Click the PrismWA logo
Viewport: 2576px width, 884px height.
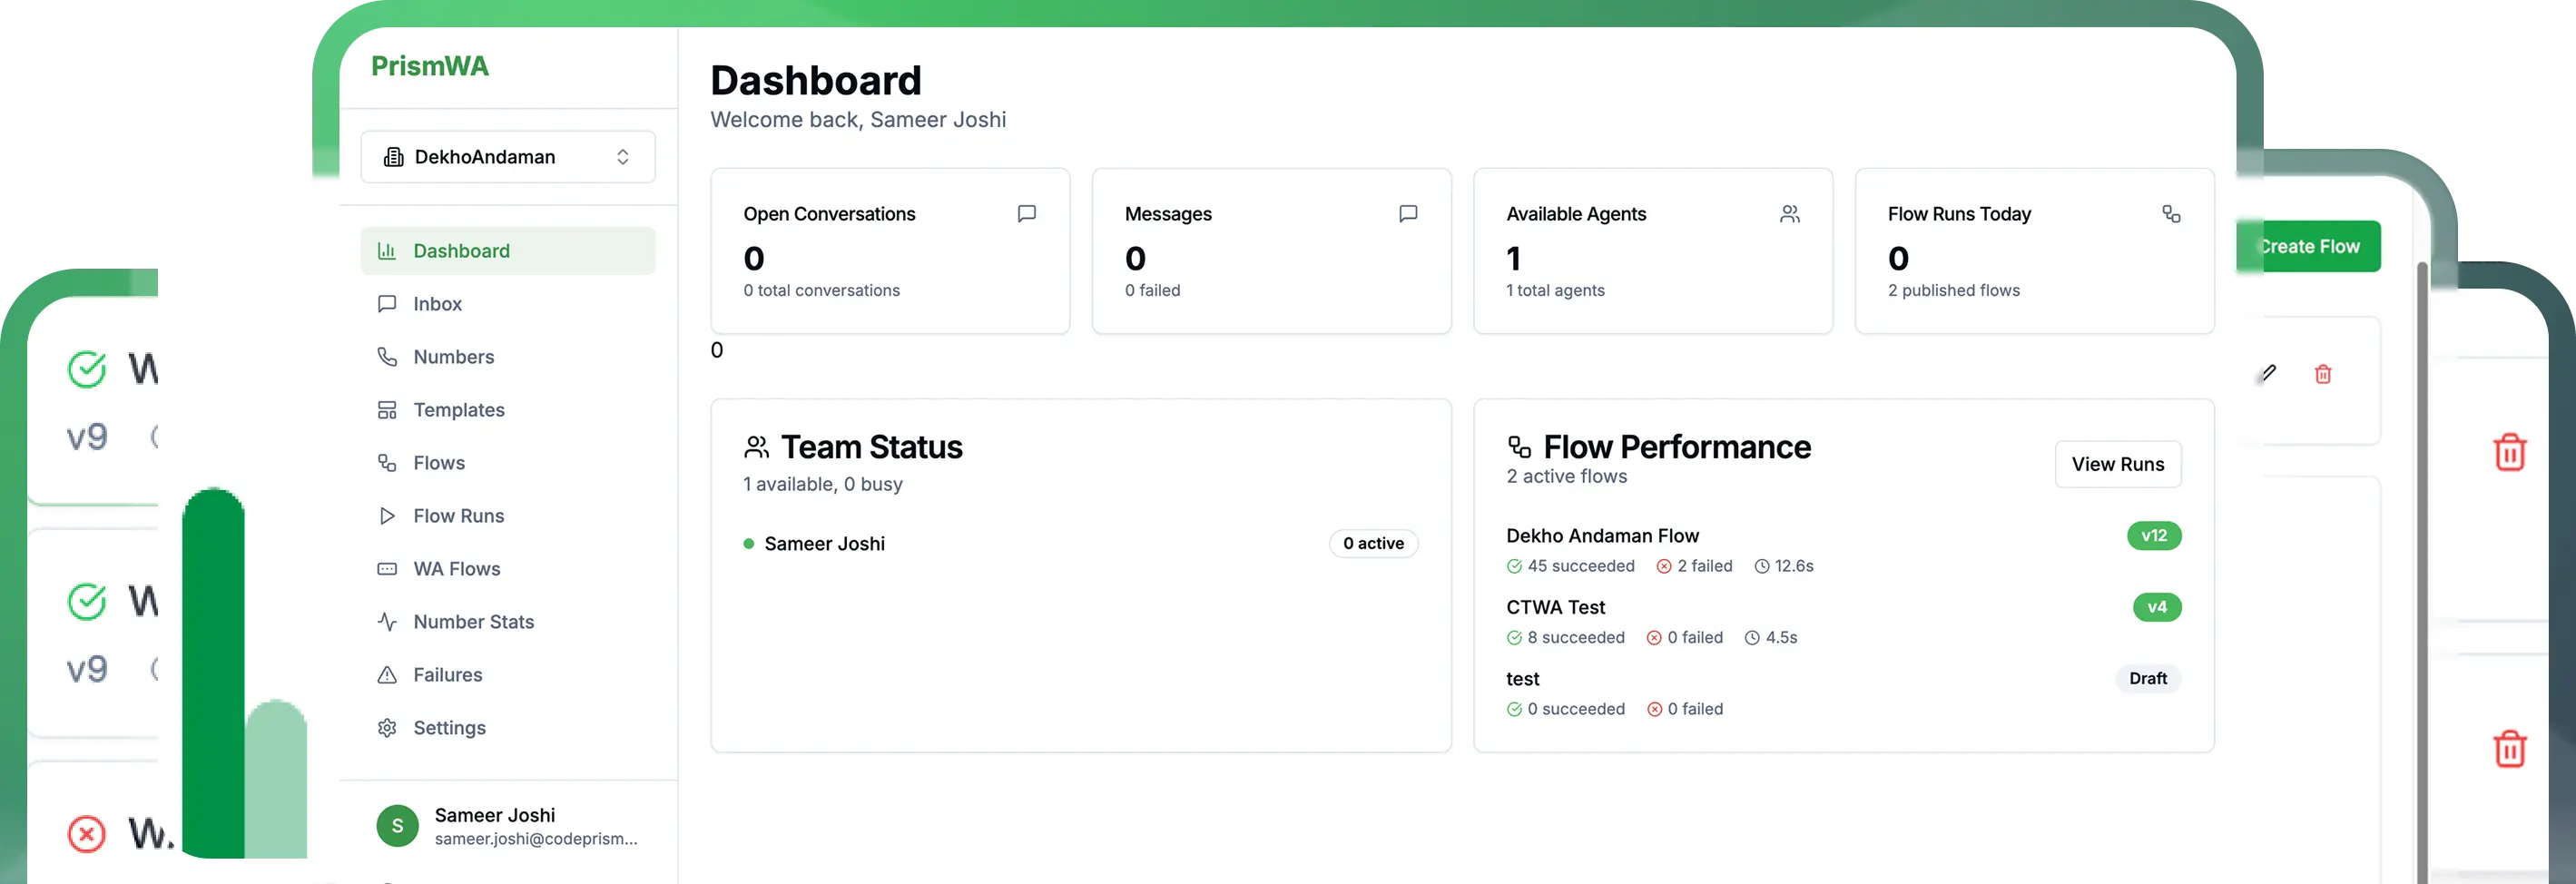pyautogui.click(x=430, y=66)
